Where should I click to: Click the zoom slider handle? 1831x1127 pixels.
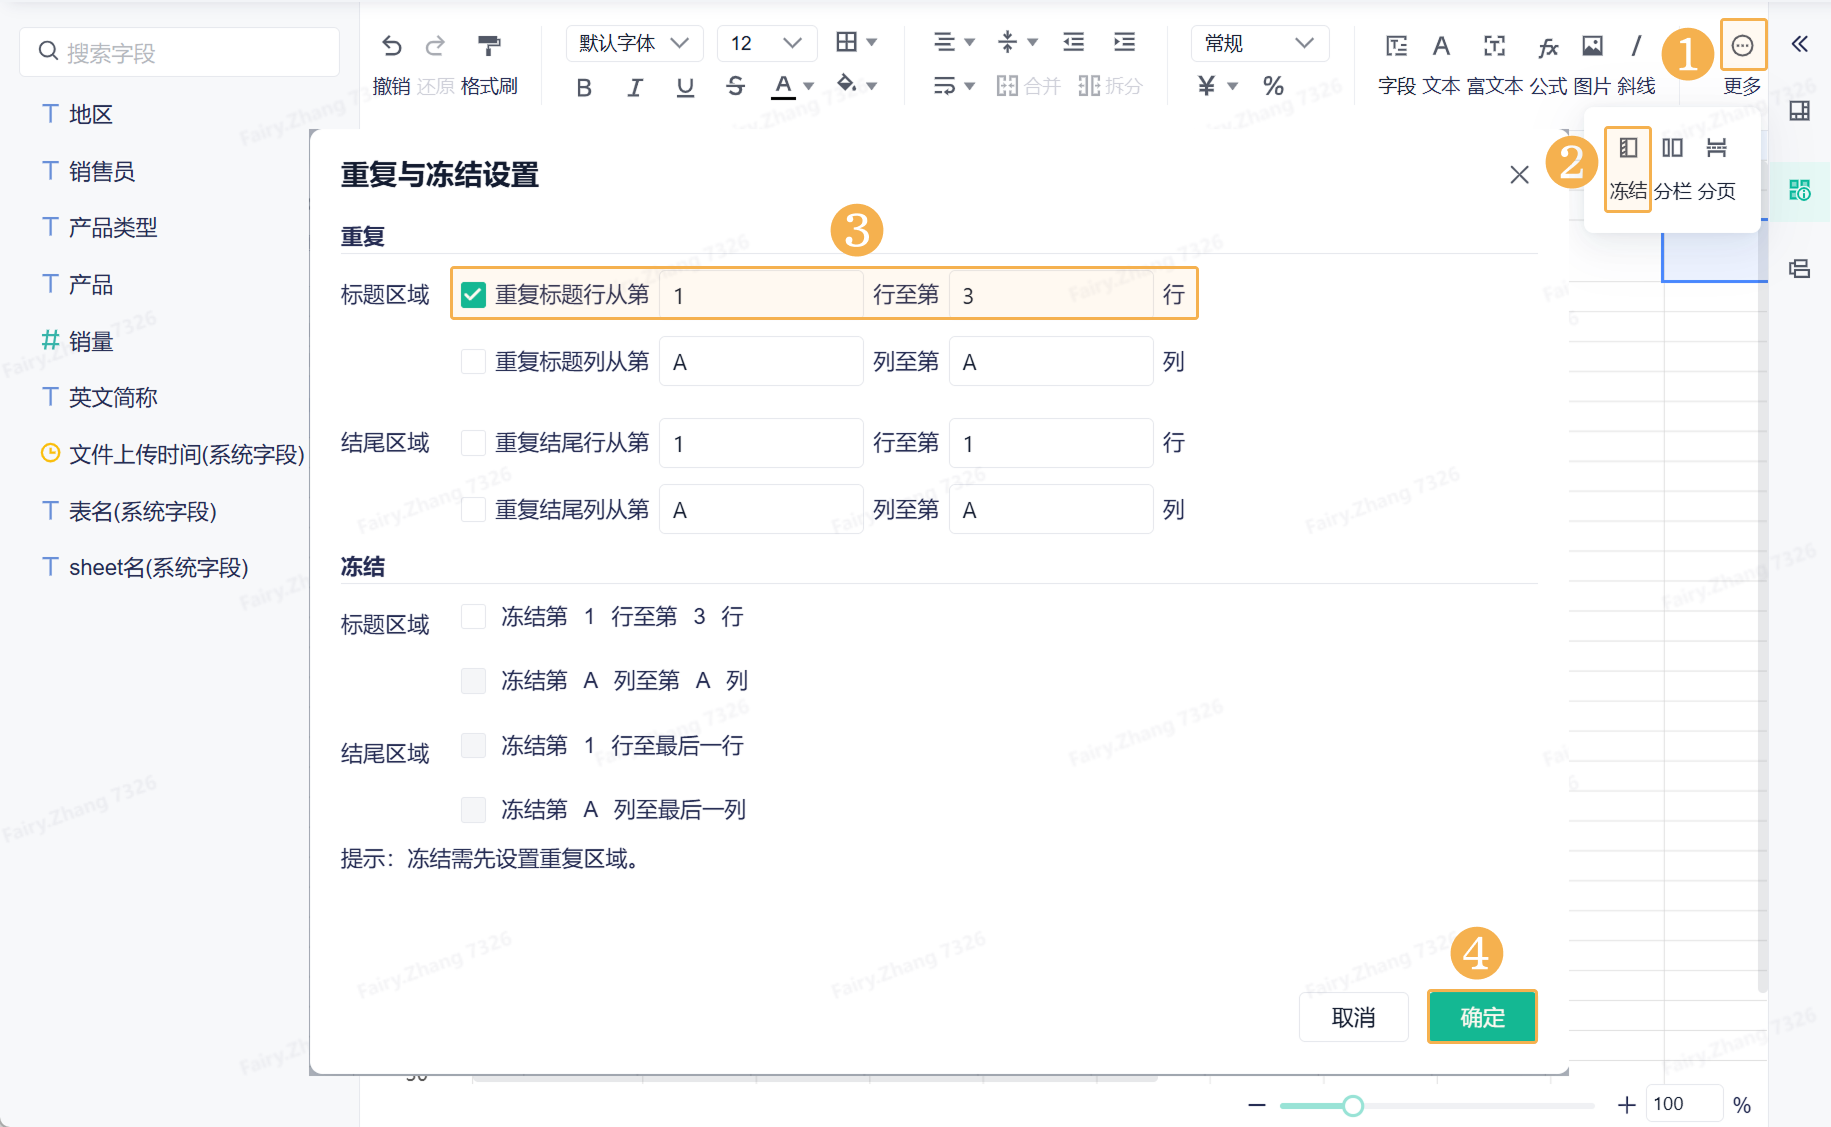[x=1353, y=1105]
